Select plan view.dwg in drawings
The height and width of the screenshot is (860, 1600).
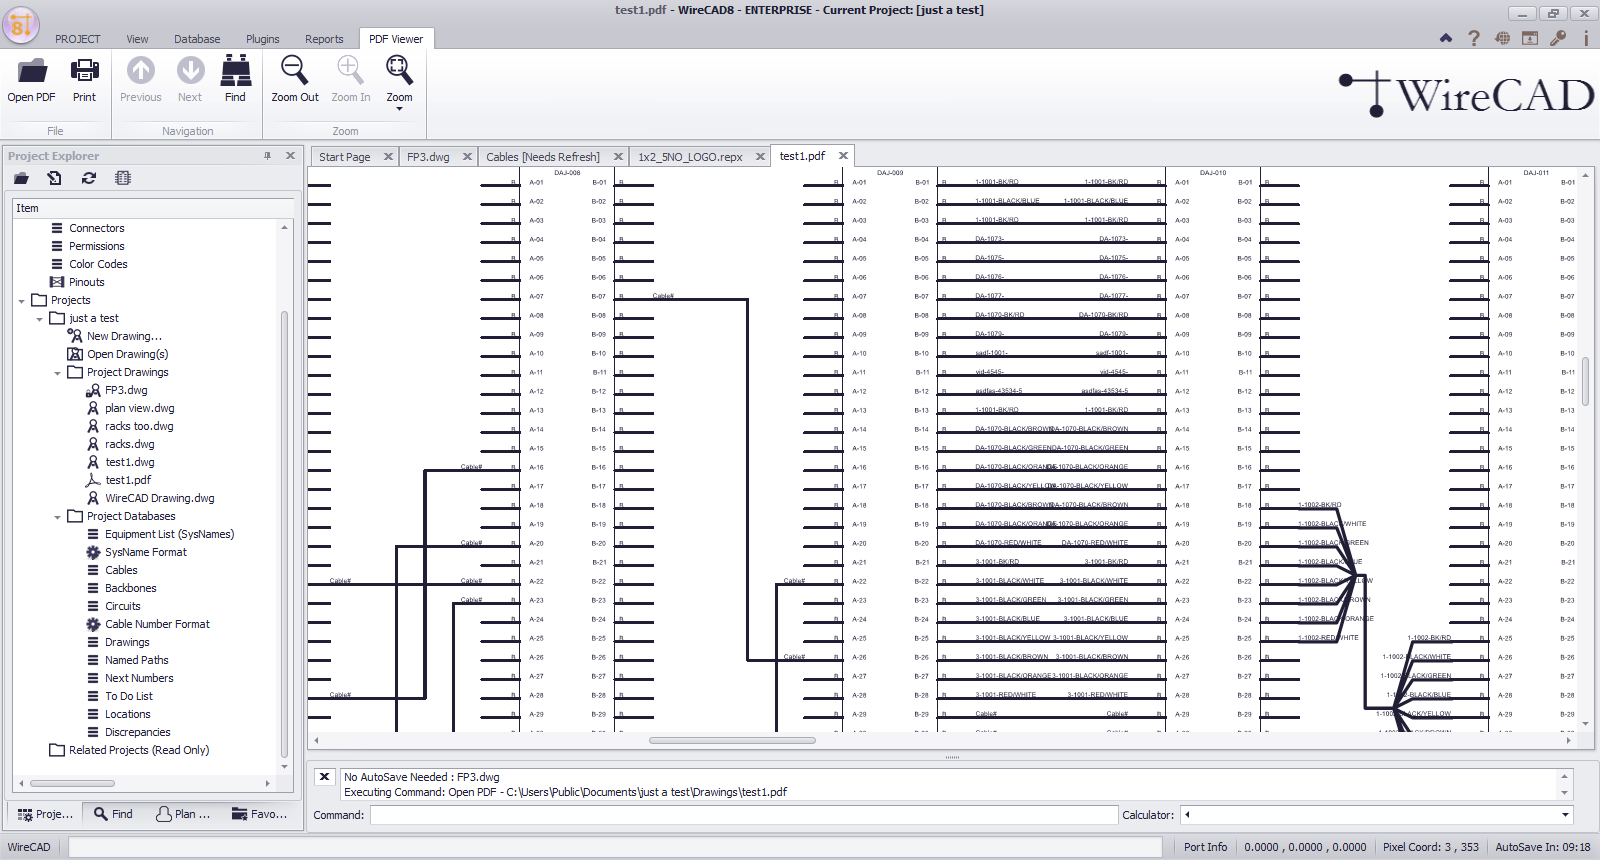point(139,408)
